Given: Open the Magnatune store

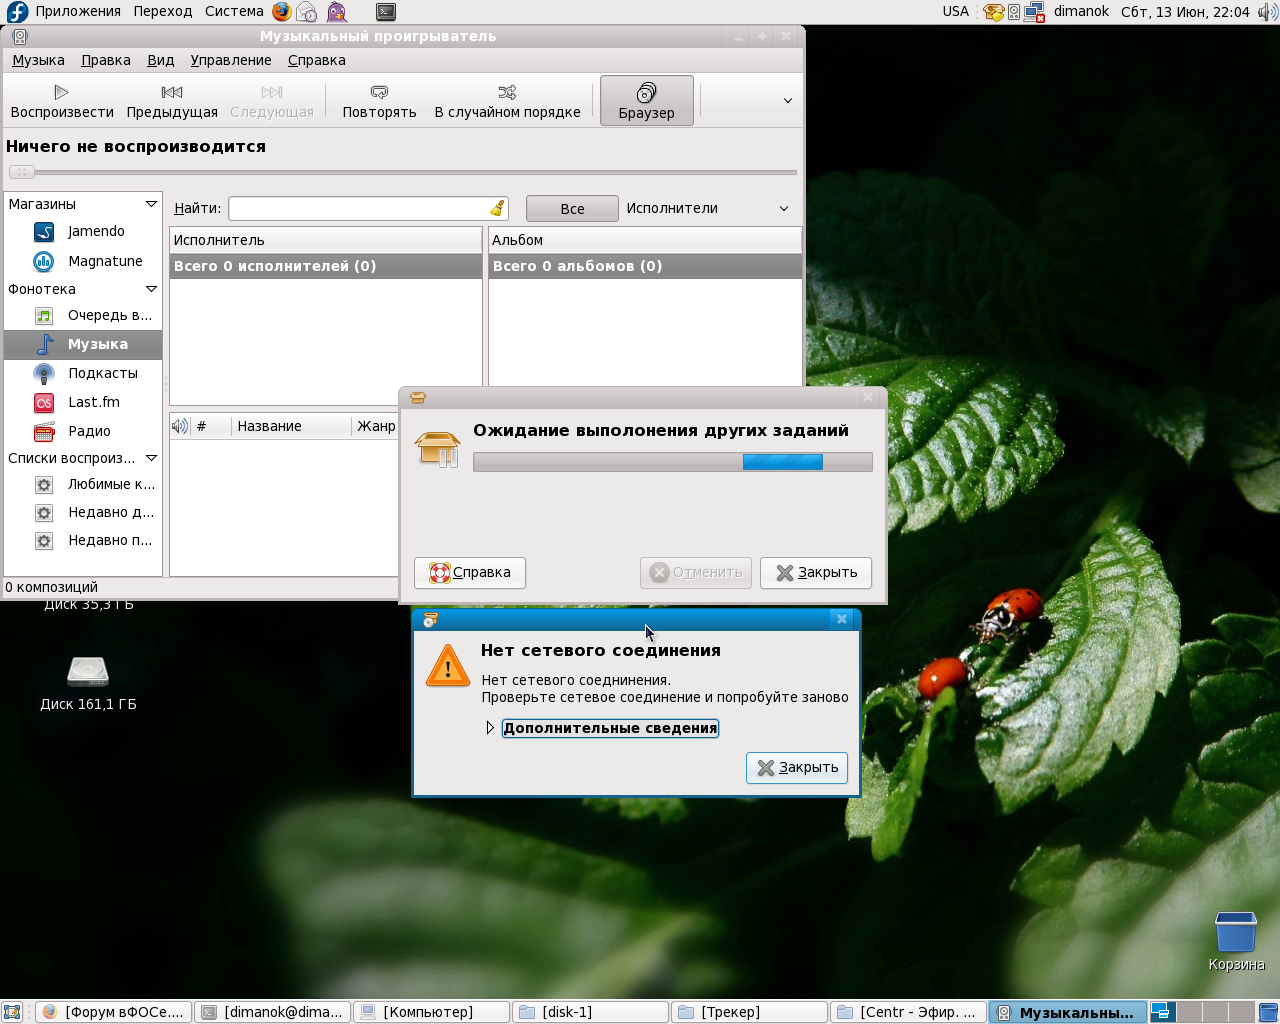Looking at the screenshot, I should tap(104, 261).
